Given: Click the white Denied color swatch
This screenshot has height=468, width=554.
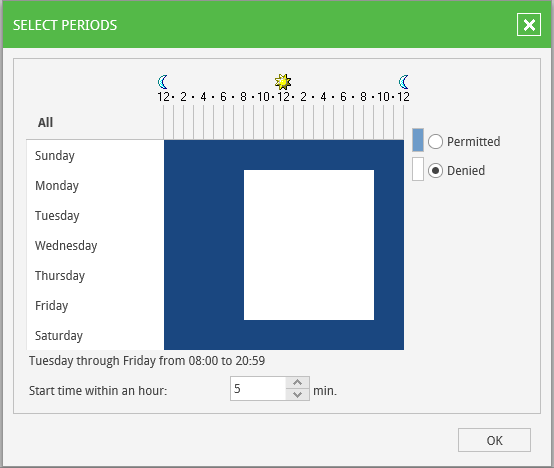Looking at the screenshot, I should tap(418, 169).
